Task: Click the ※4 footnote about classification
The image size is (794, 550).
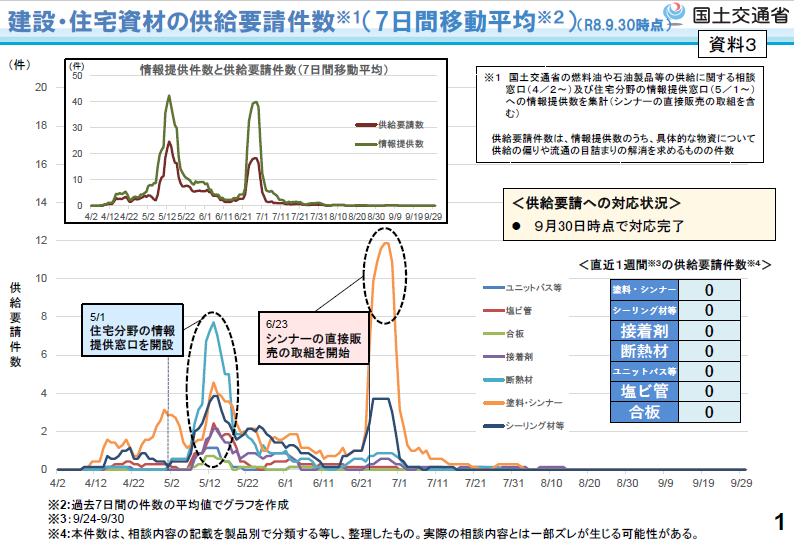Action: click(x=374, y=534)
